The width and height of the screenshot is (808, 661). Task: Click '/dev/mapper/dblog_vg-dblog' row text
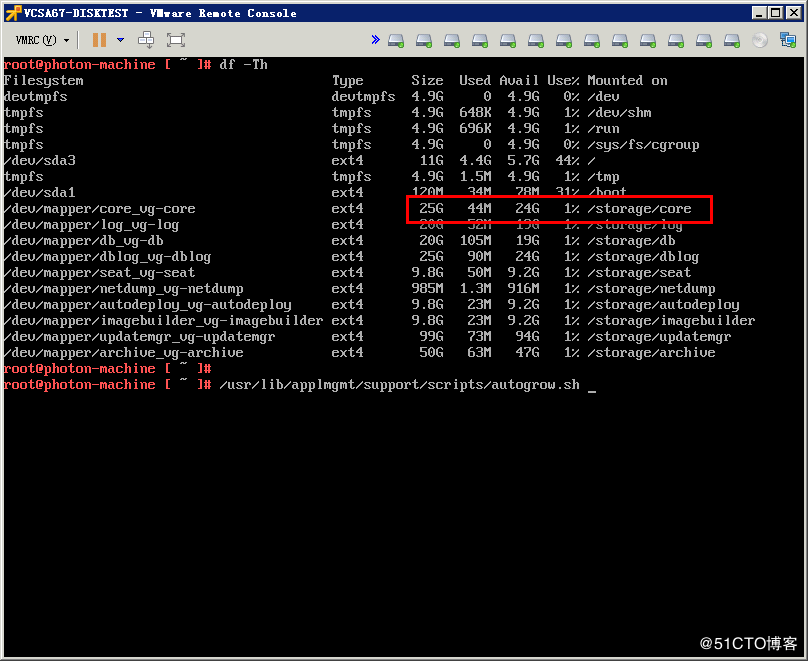pyautogui.click(x=107, y=257)
